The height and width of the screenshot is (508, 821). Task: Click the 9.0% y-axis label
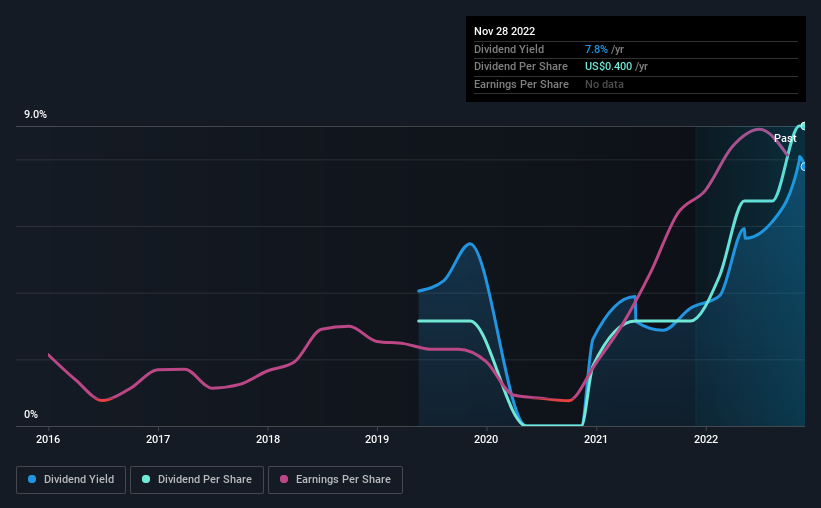pyautogui.click(x=35, y=114)
